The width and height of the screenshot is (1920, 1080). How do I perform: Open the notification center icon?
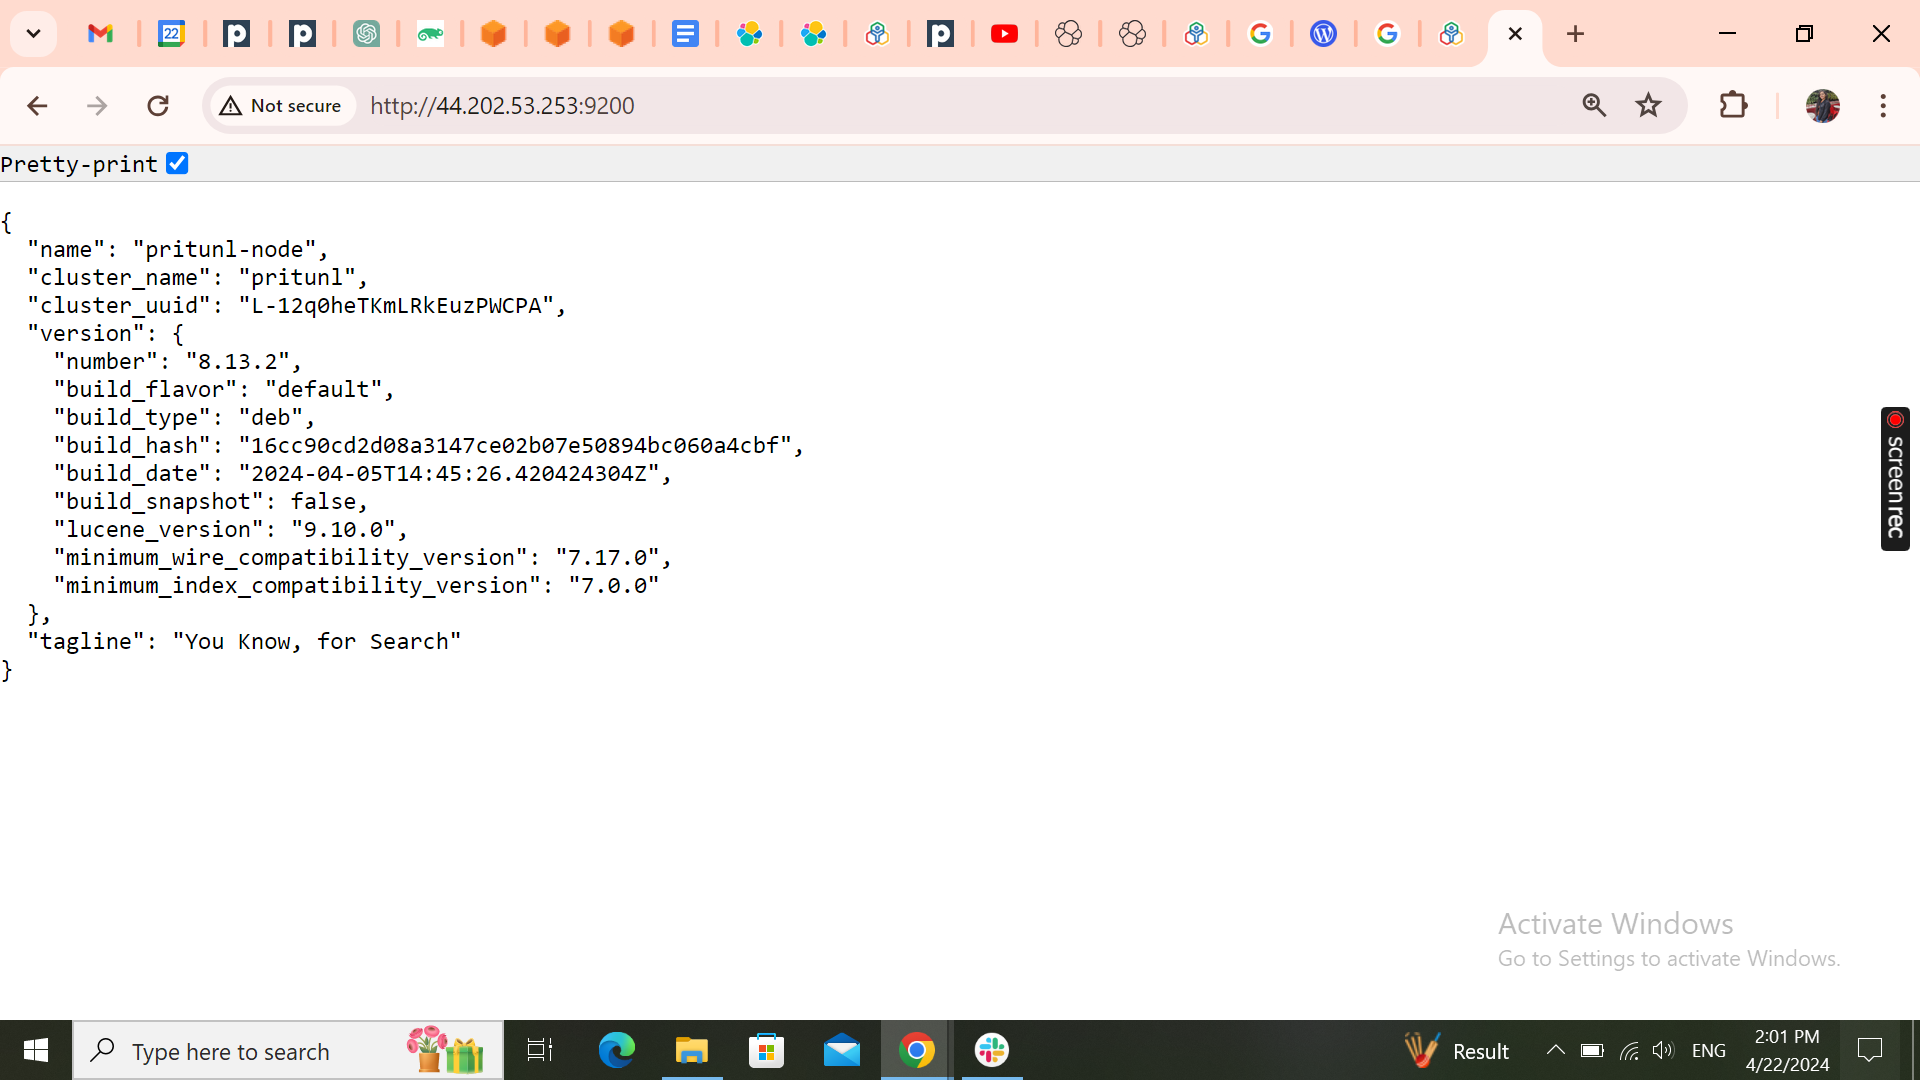pyautogui.click(x=1870, y=1050)
